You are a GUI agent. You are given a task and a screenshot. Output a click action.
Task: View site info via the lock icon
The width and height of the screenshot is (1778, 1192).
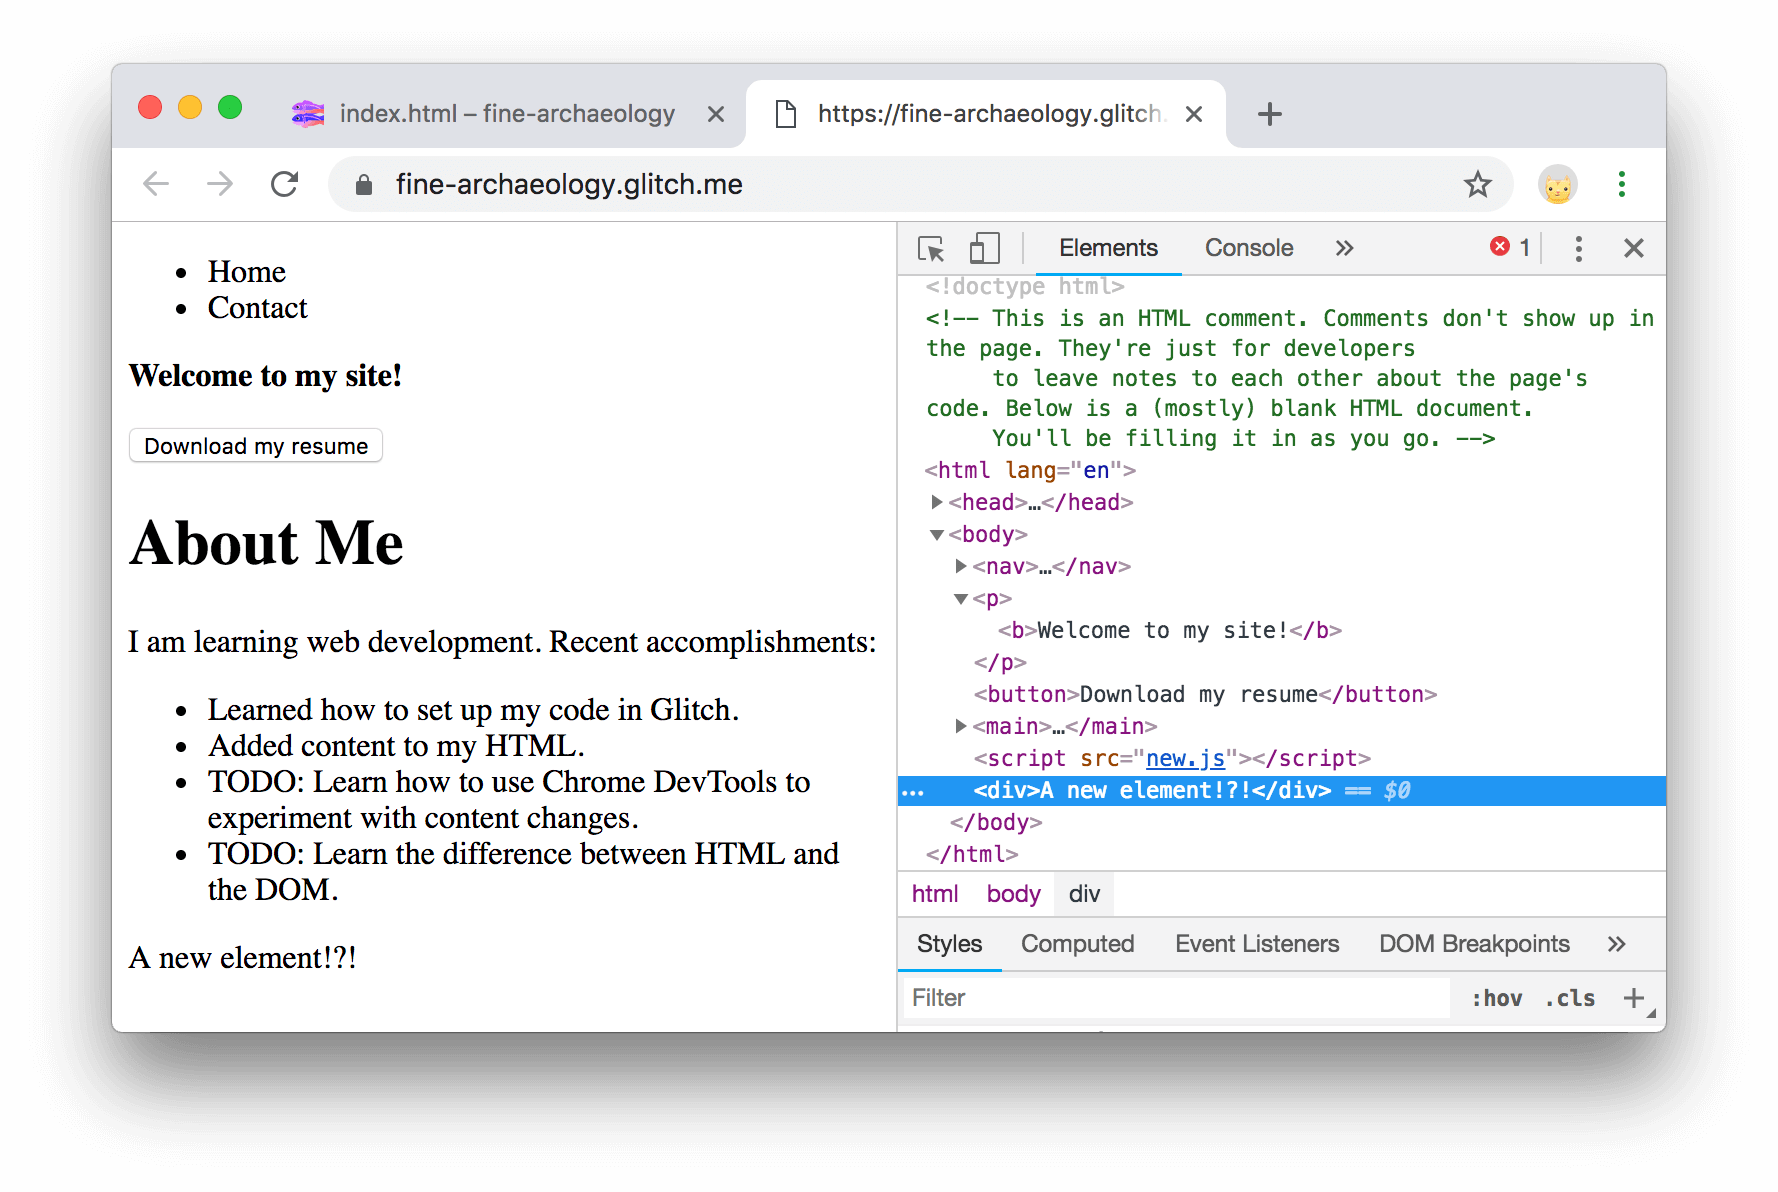[364, 185]
